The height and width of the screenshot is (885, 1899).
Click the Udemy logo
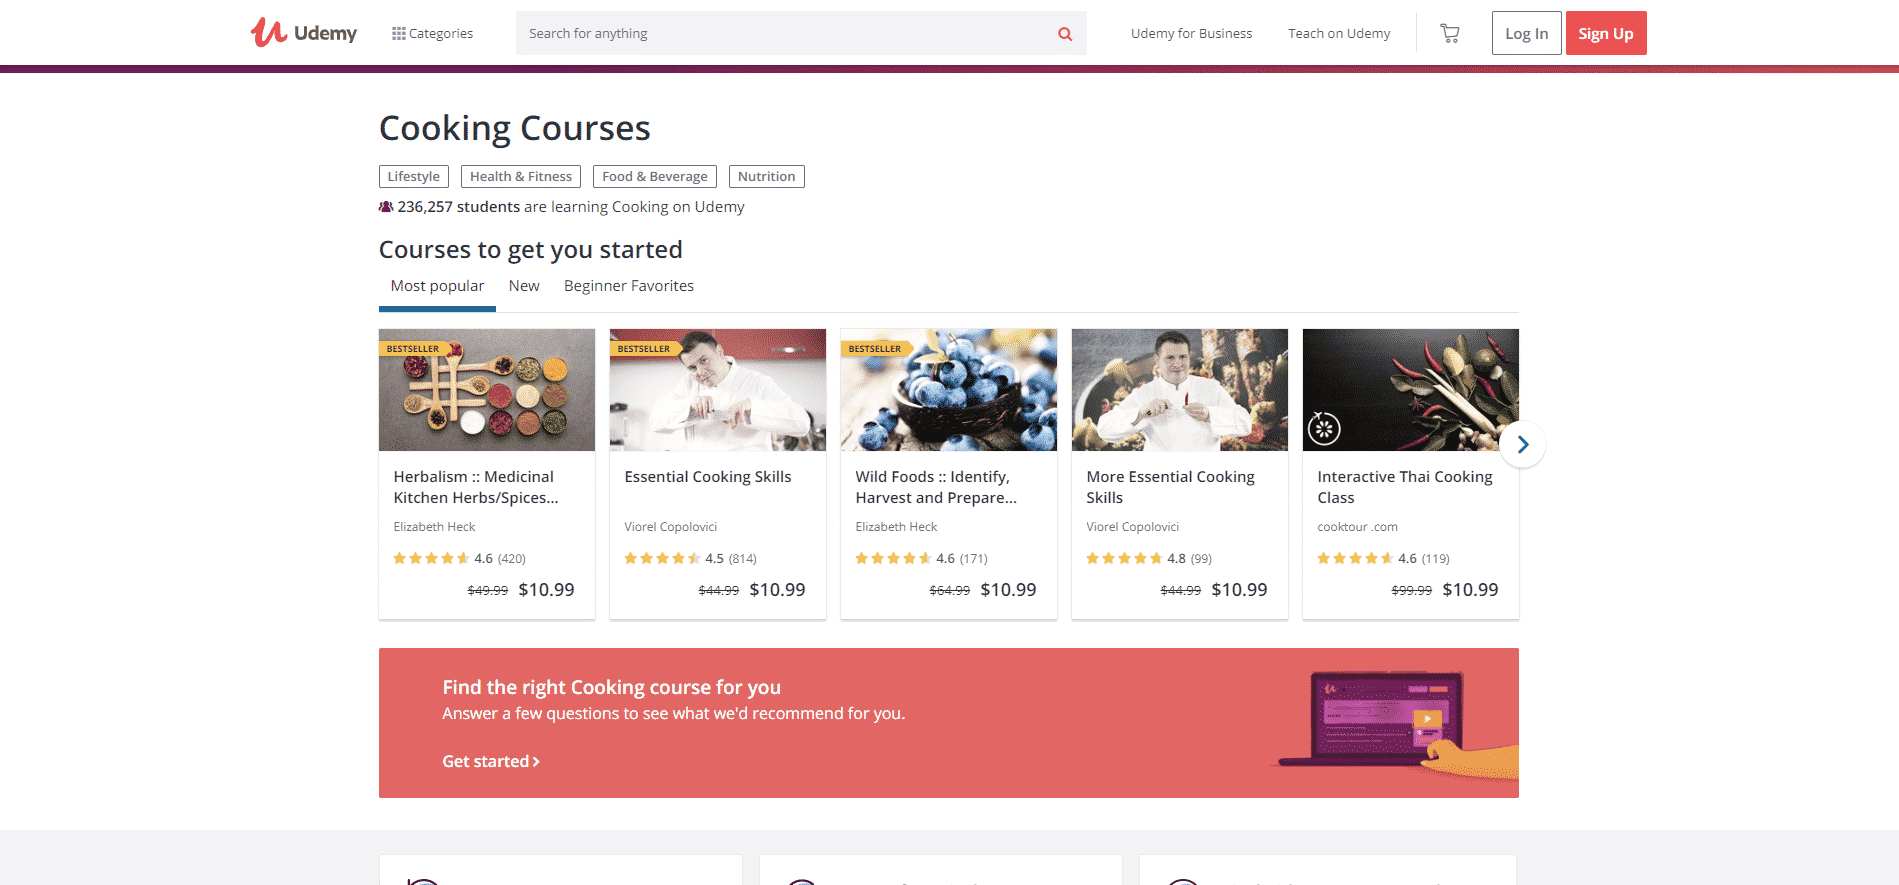(304, 33)
